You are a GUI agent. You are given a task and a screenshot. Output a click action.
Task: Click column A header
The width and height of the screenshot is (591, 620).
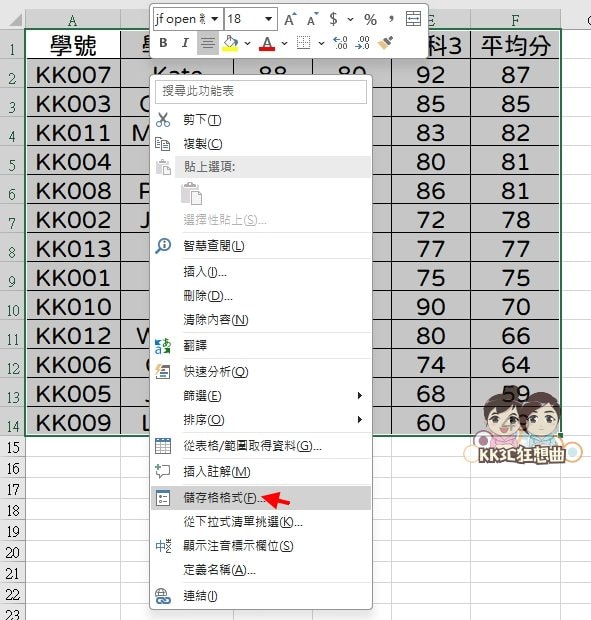pos(73,20)
